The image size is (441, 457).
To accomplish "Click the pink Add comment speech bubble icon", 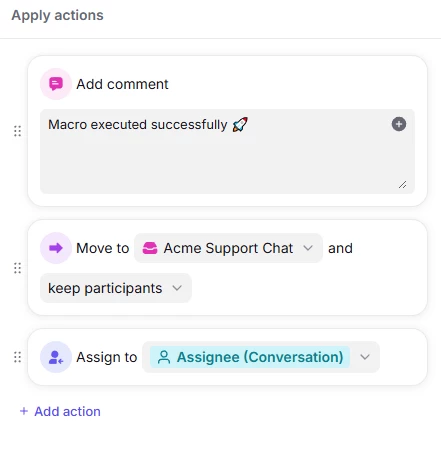I will click(56, 84).
